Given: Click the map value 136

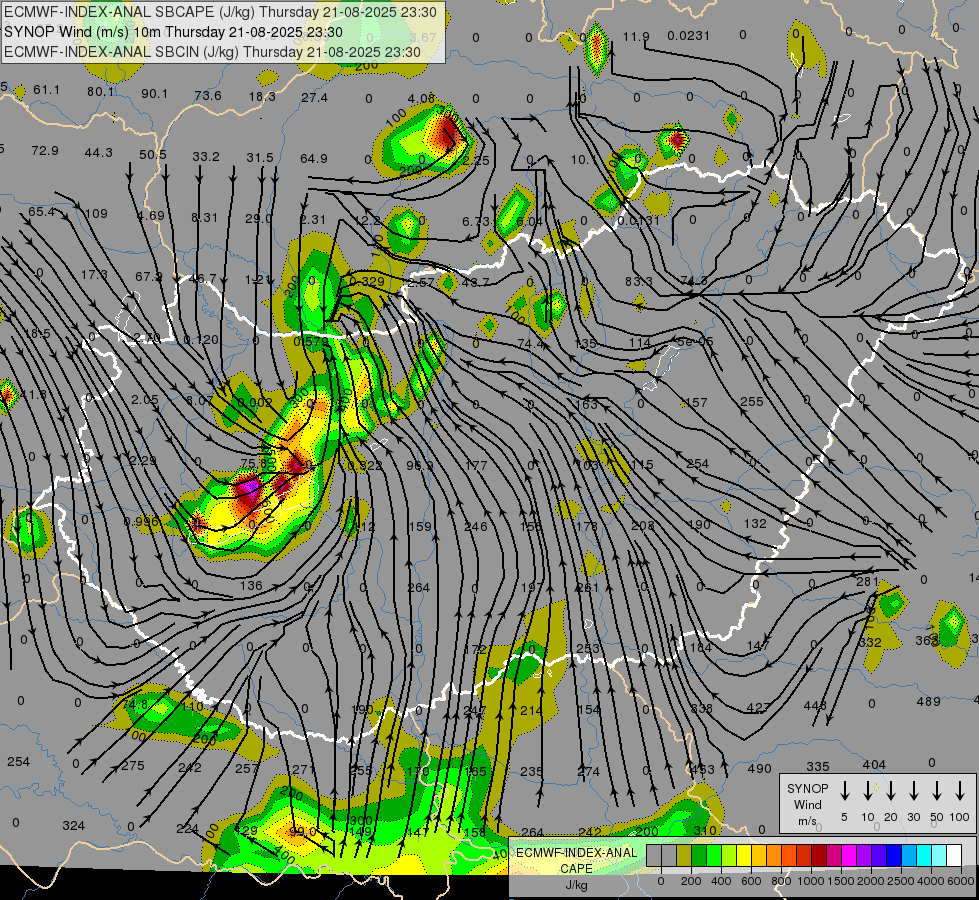Looking at the screenshot, I should click(251, 585).
